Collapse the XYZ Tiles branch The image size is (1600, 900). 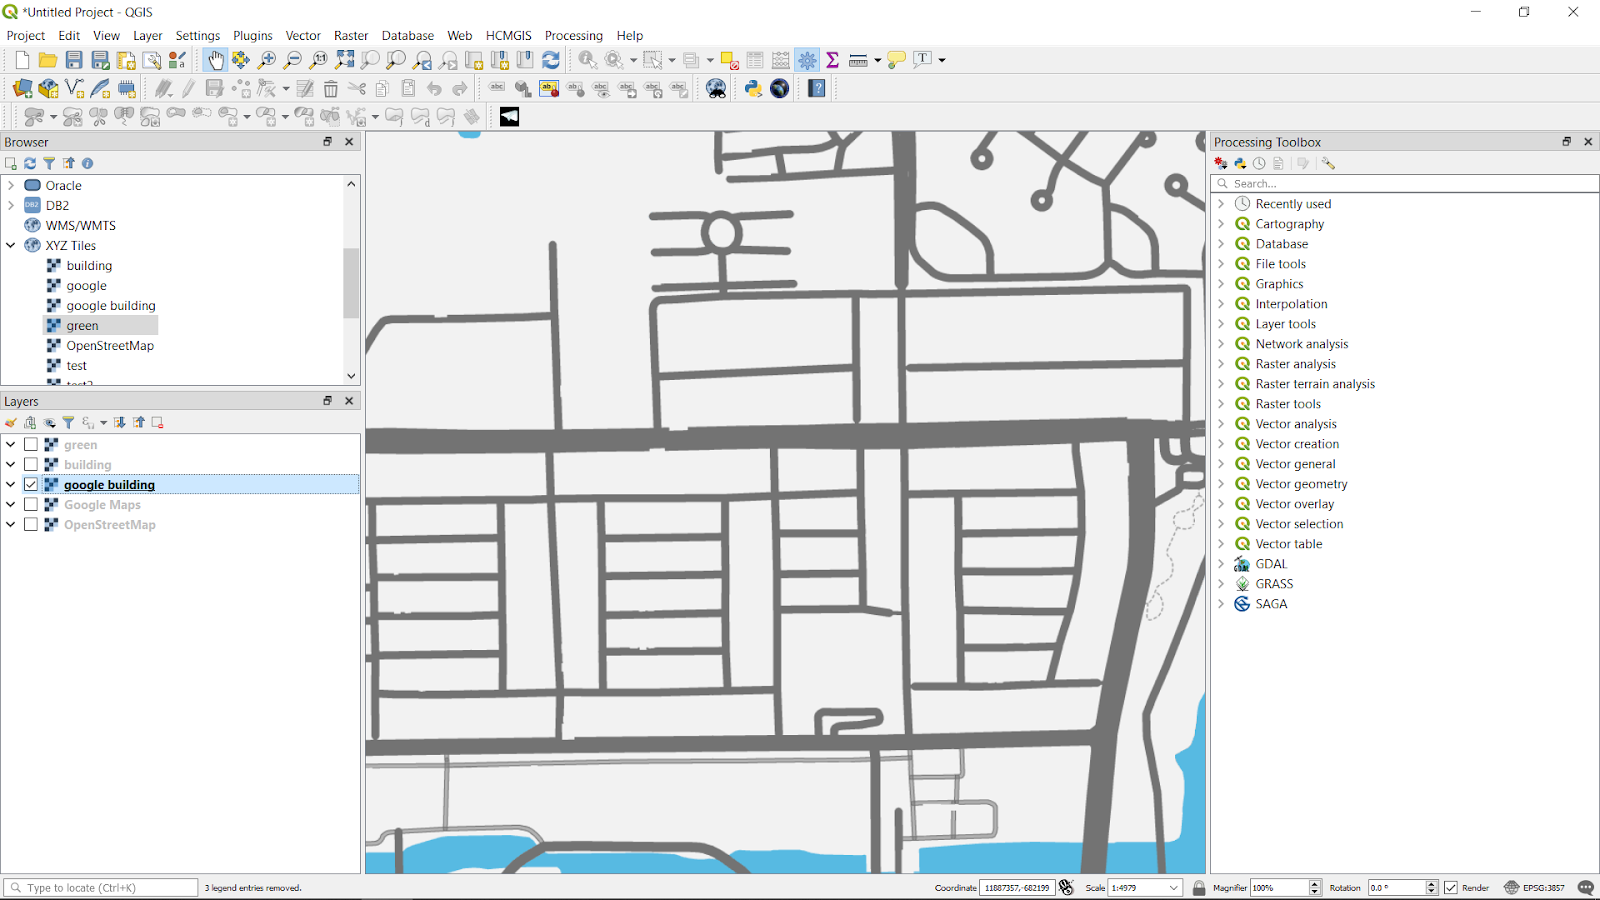12,245
